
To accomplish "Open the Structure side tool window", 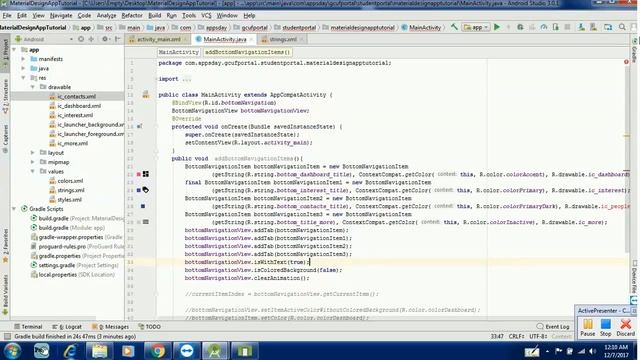I will pyautogui.click(x=5, y=96).
